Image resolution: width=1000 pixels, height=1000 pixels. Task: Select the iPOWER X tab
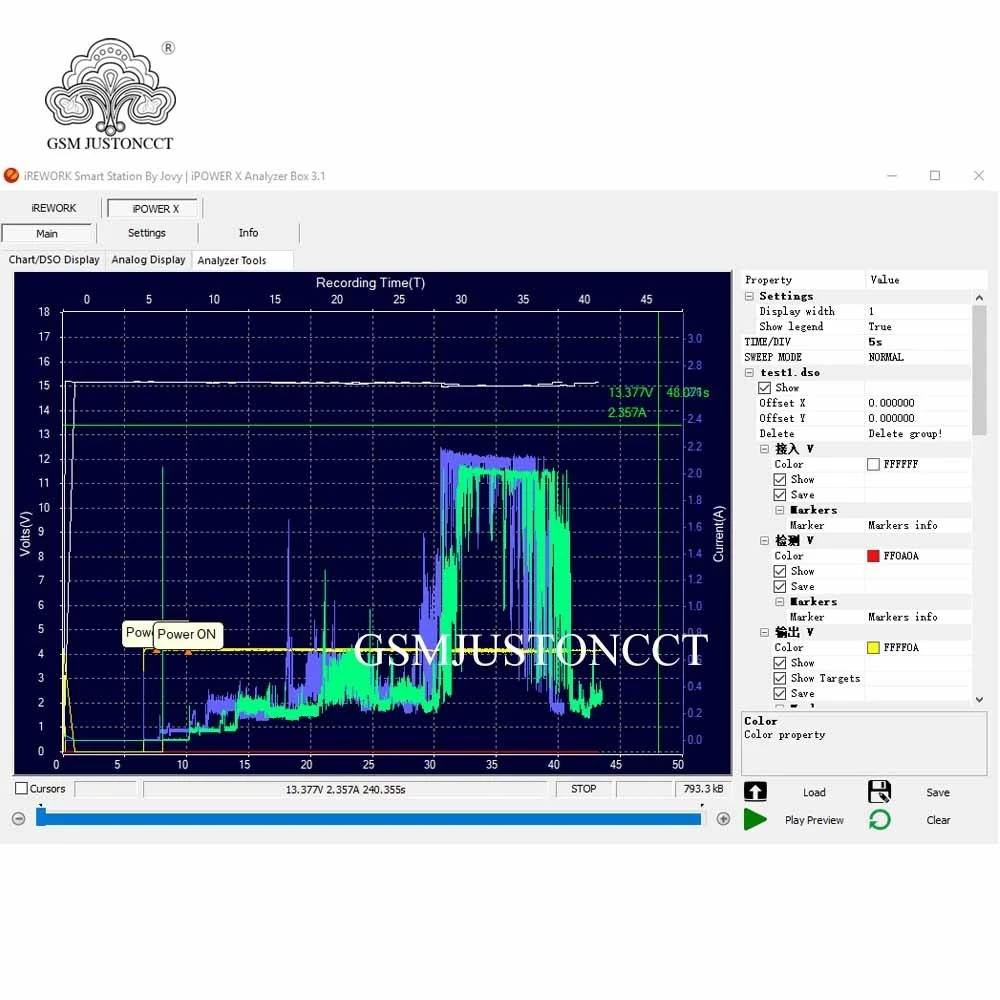[155, 209]
